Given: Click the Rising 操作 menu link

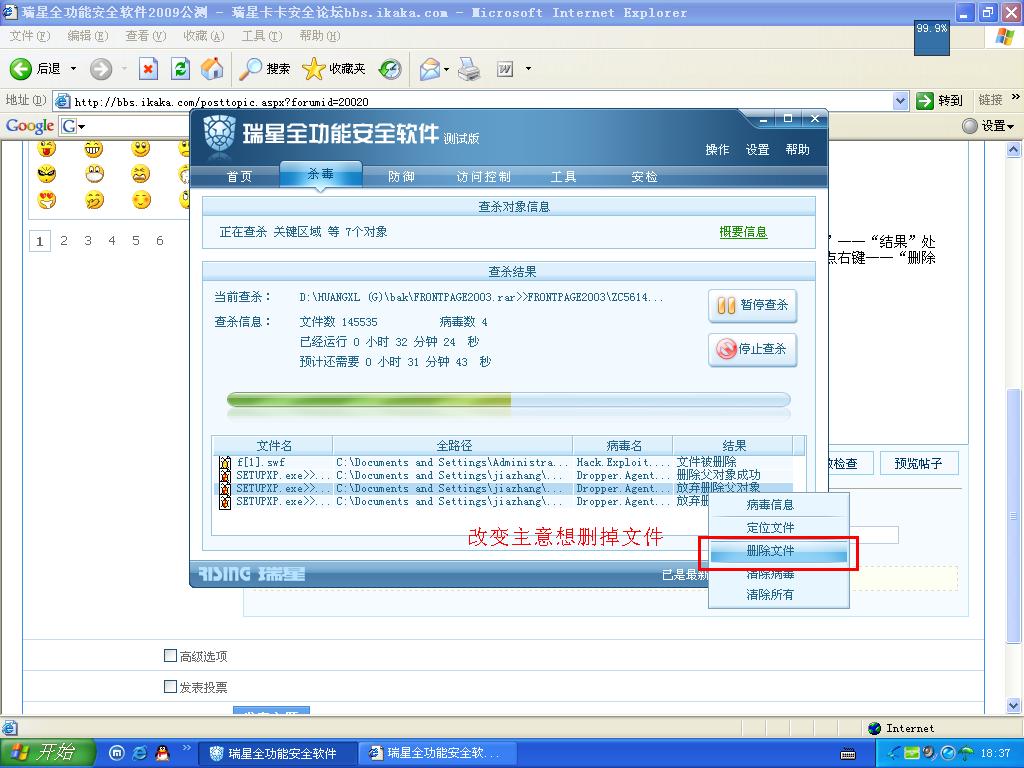Looking at the screenshot, I should pos(717,150).
